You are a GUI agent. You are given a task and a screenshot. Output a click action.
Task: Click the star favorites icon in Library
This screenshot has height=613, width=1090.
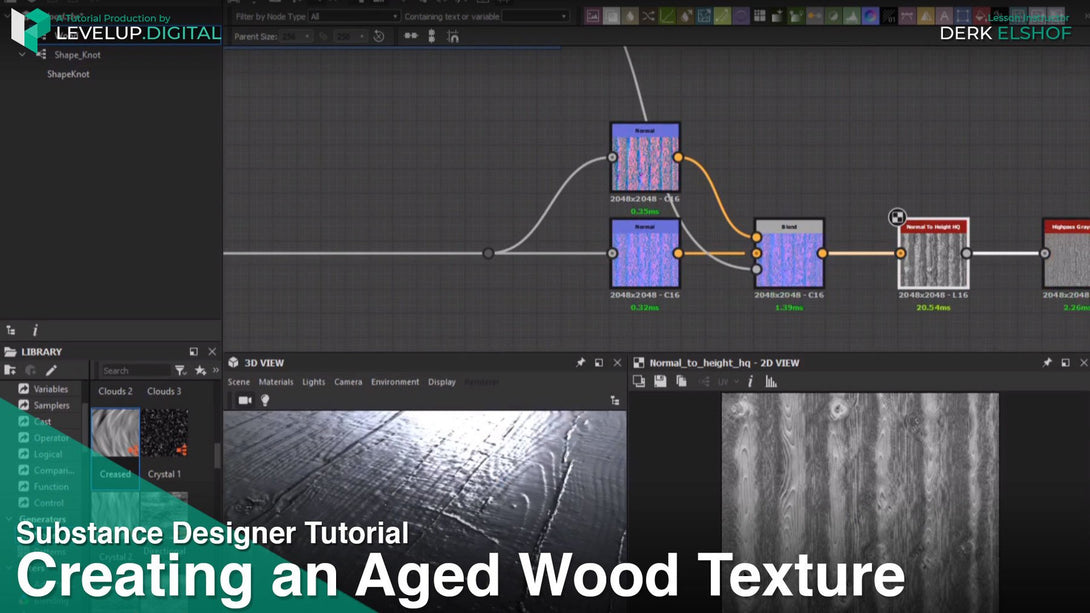click(200, 370)
